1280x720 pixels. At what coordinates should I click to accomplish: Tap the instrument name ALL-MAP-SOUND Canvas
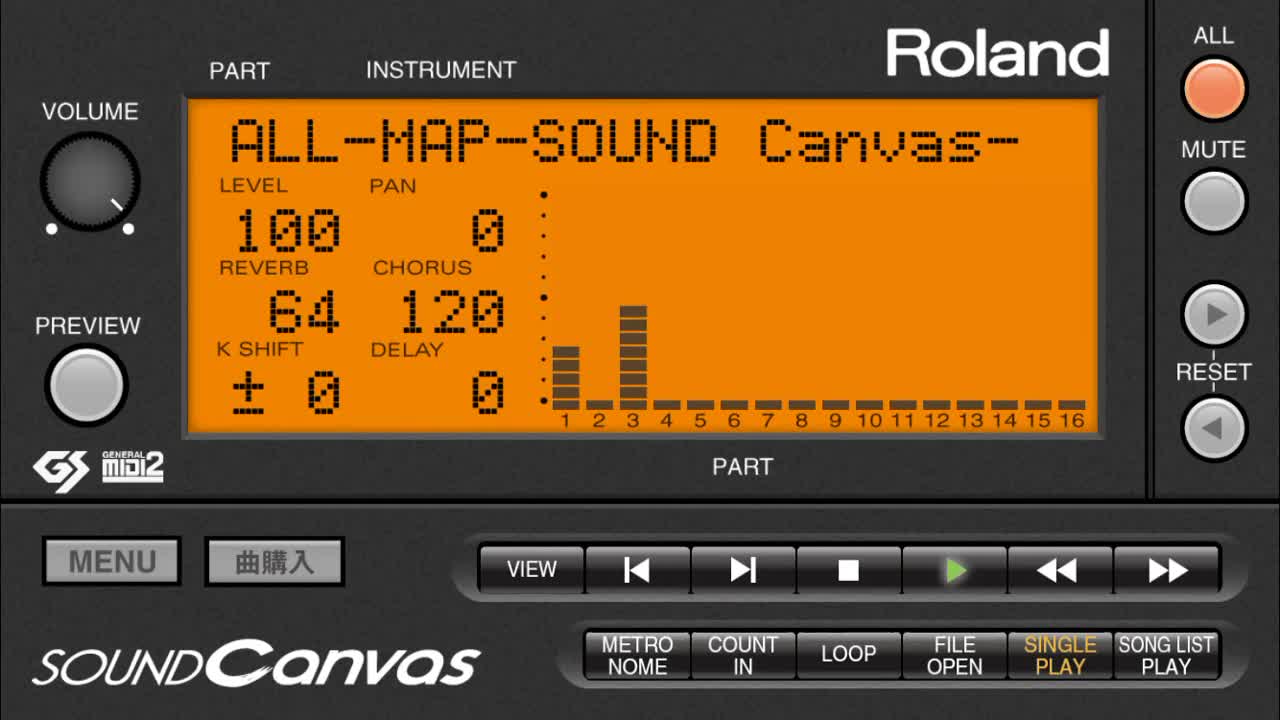623,141
